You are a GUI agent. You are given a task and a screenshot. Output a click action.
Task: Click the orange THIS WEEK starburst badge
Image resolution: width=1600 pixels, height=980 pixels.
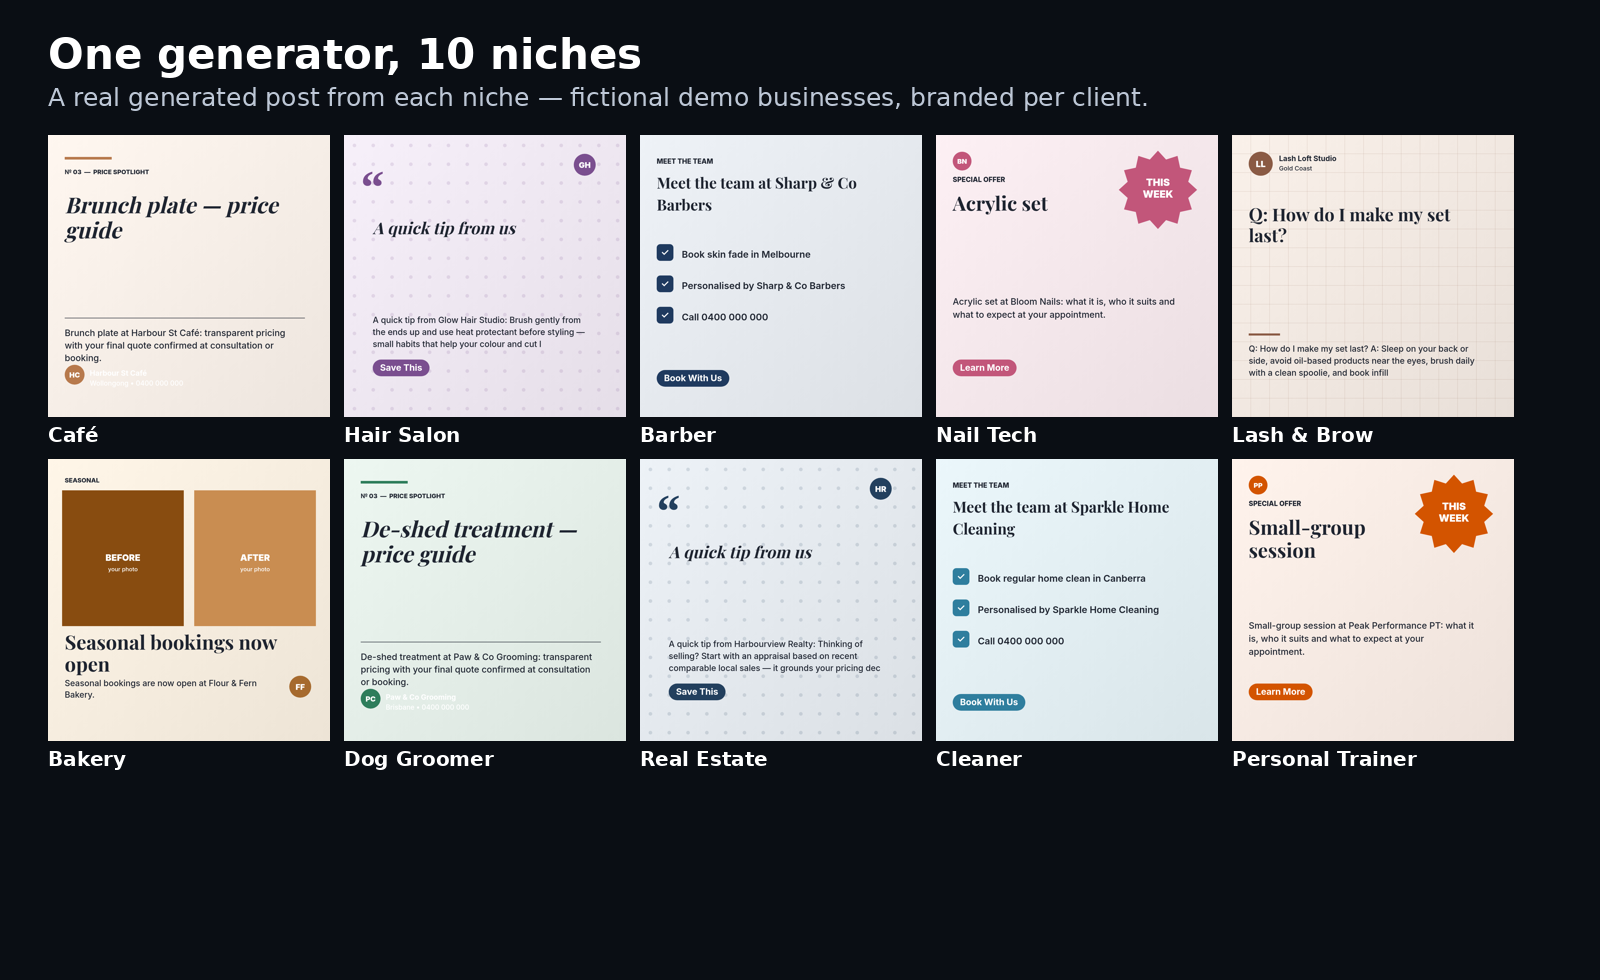click(x=1454, y=513)
